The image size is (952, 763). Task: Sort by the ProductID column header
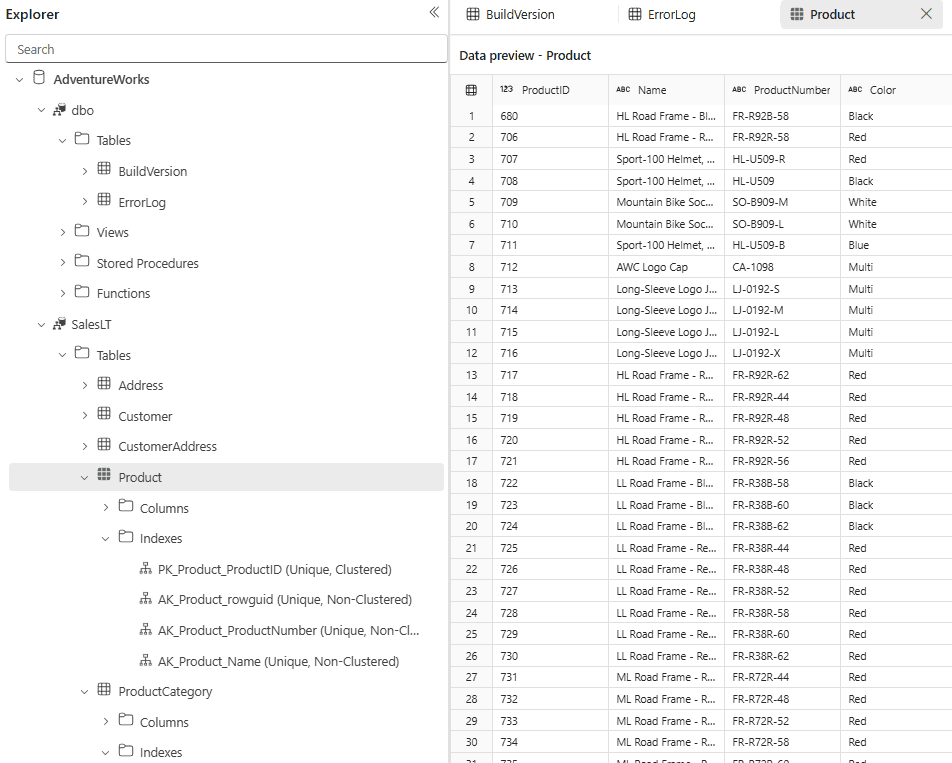click(x=550, y=90)
